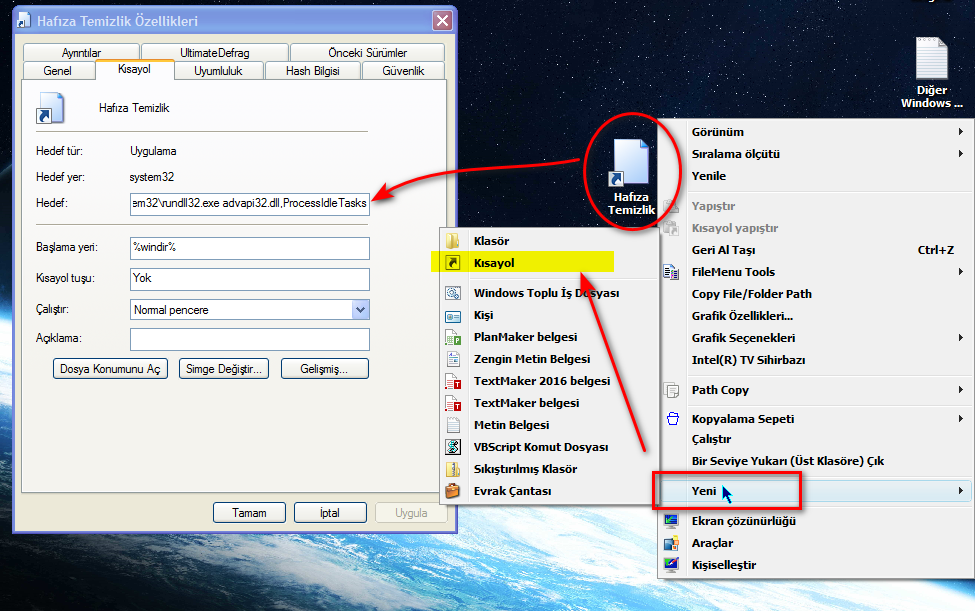Image resolution: width=975 pixels, height=611 pixels.
Task: Expand the FileMenu Tools submenu arrow
Action: click(x=961, y=272)
